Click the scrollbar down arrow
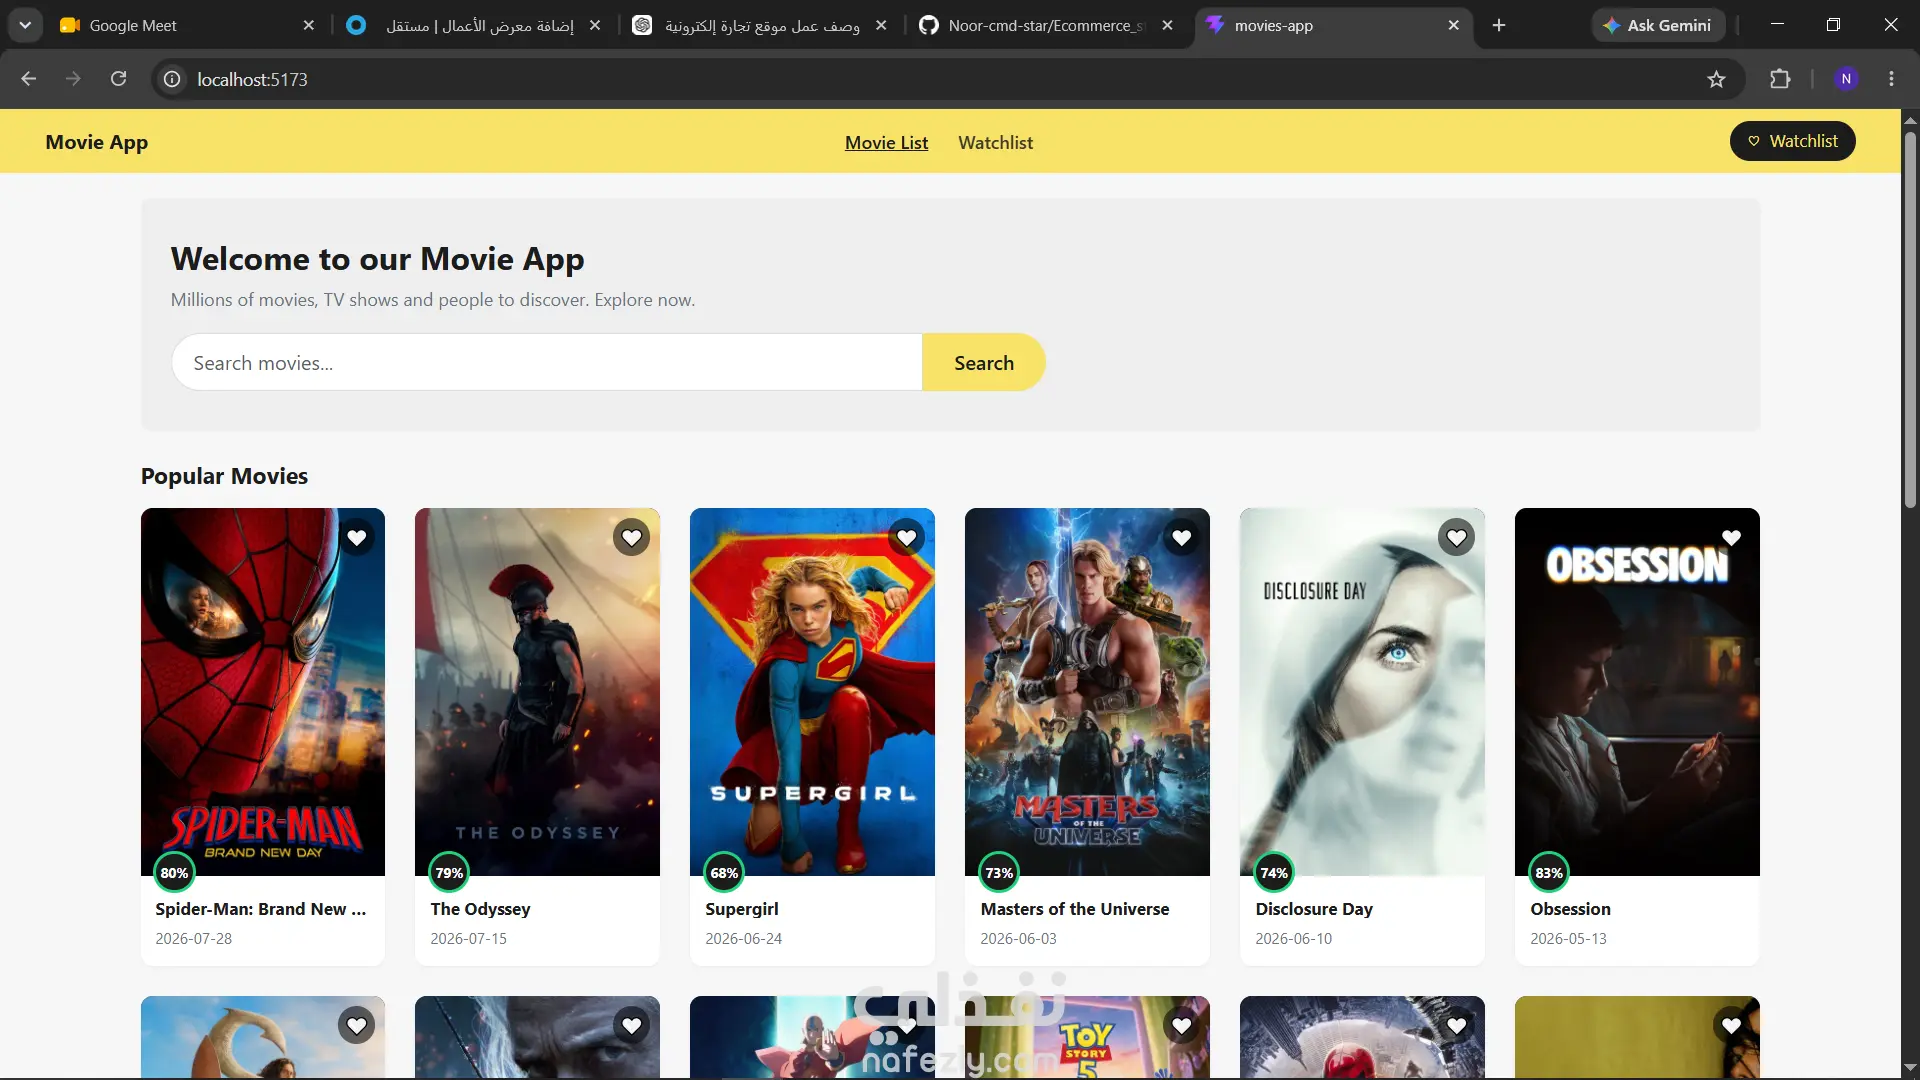 click(1910, 1068)
